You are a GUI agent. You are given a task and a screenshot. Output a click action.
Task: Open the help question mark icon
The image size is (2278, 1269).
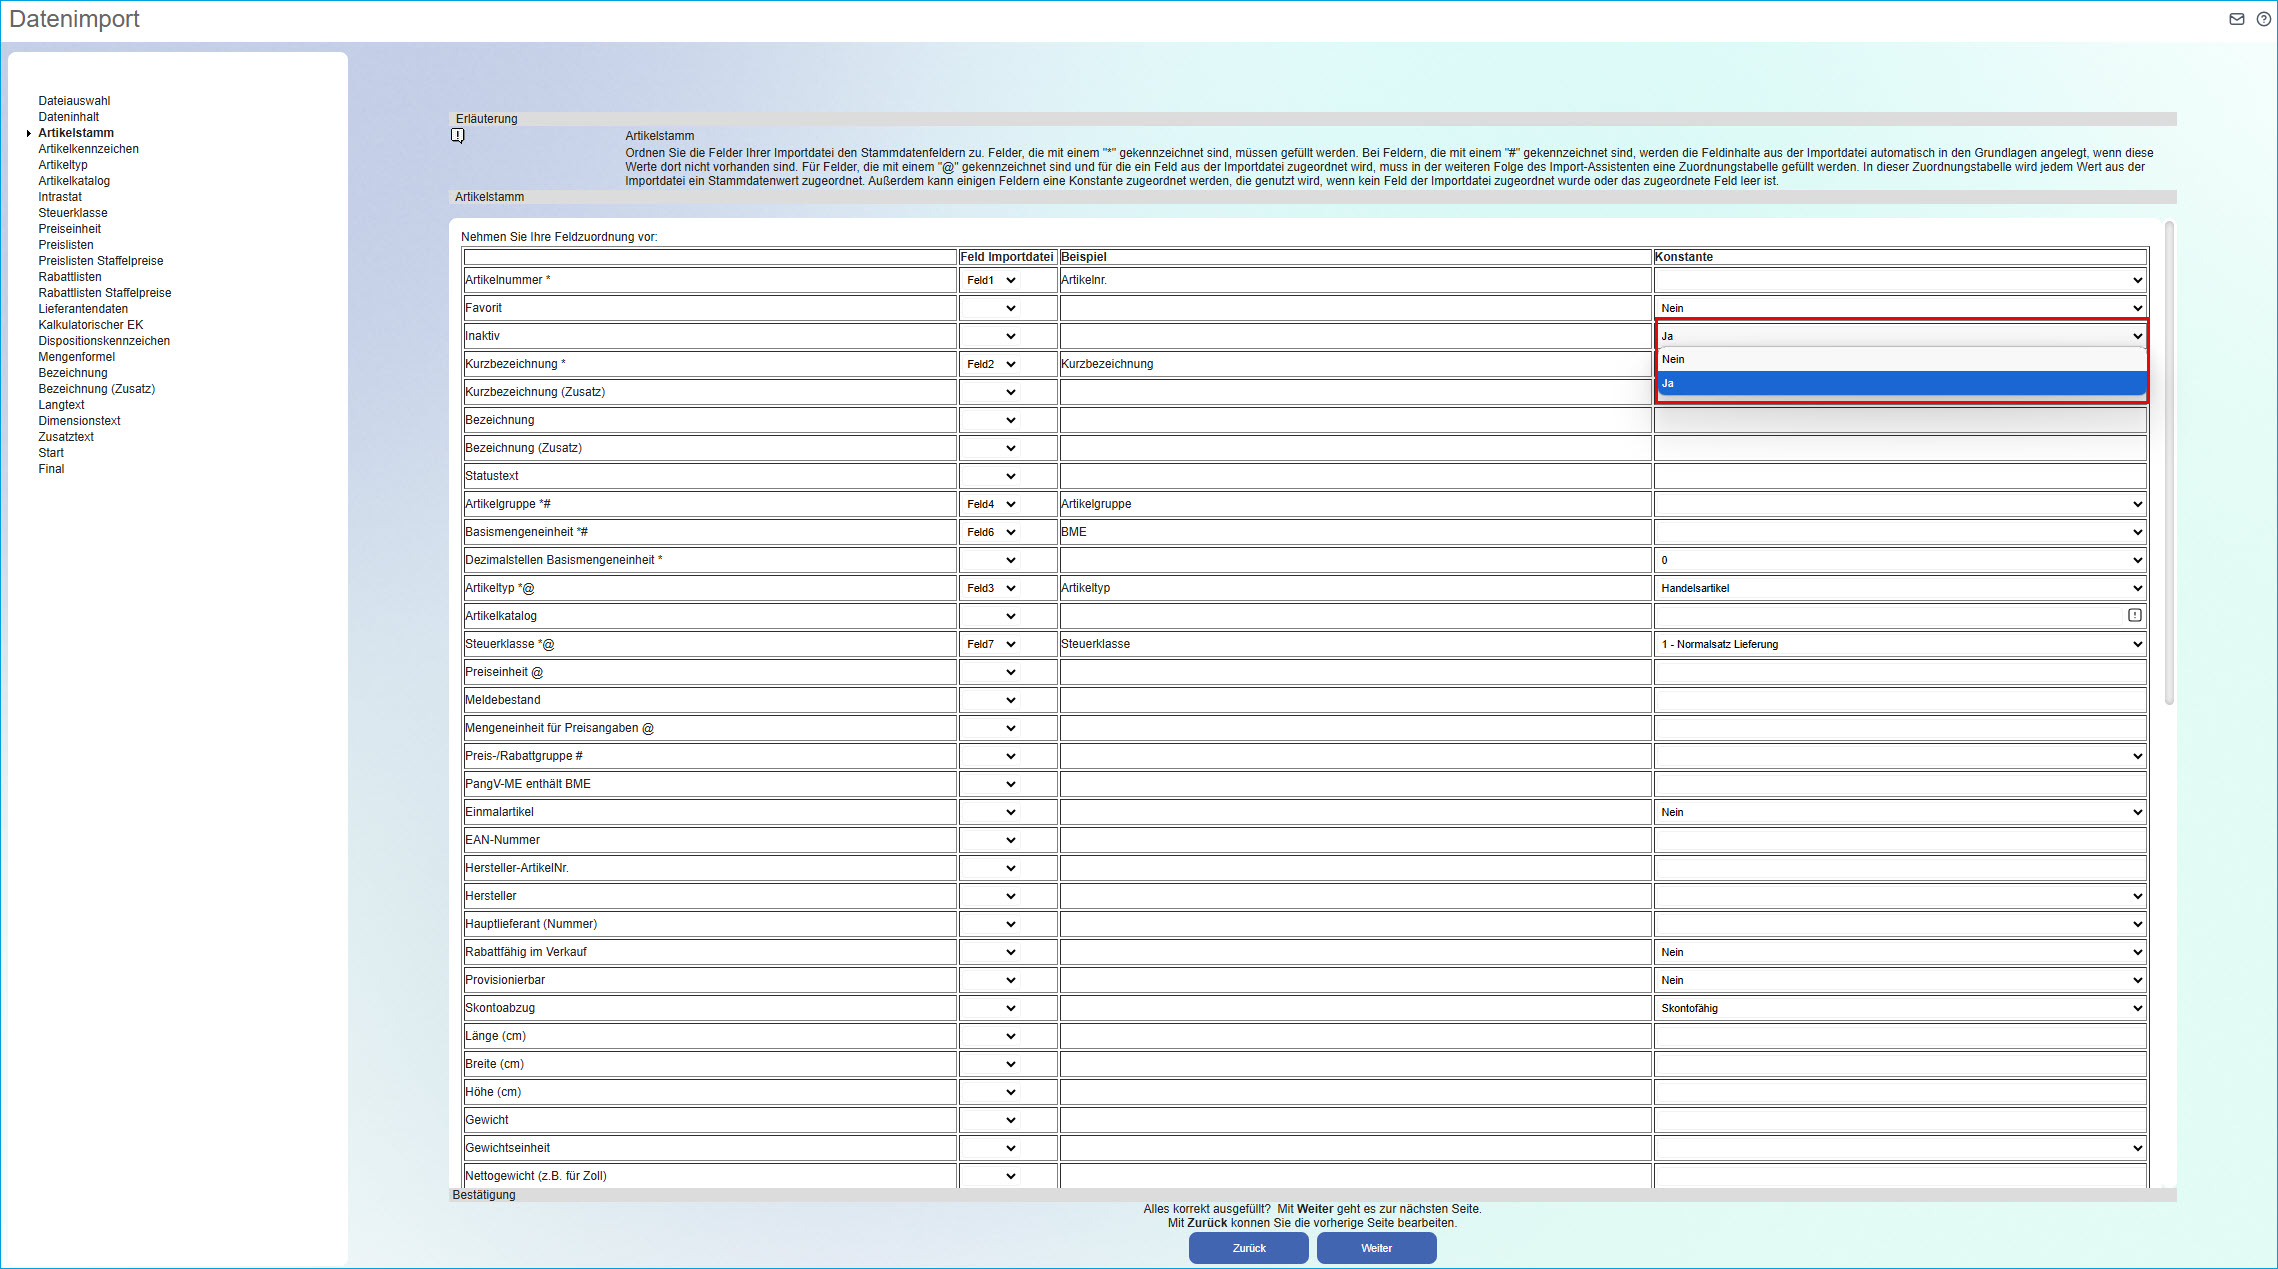coord(2263,19)
